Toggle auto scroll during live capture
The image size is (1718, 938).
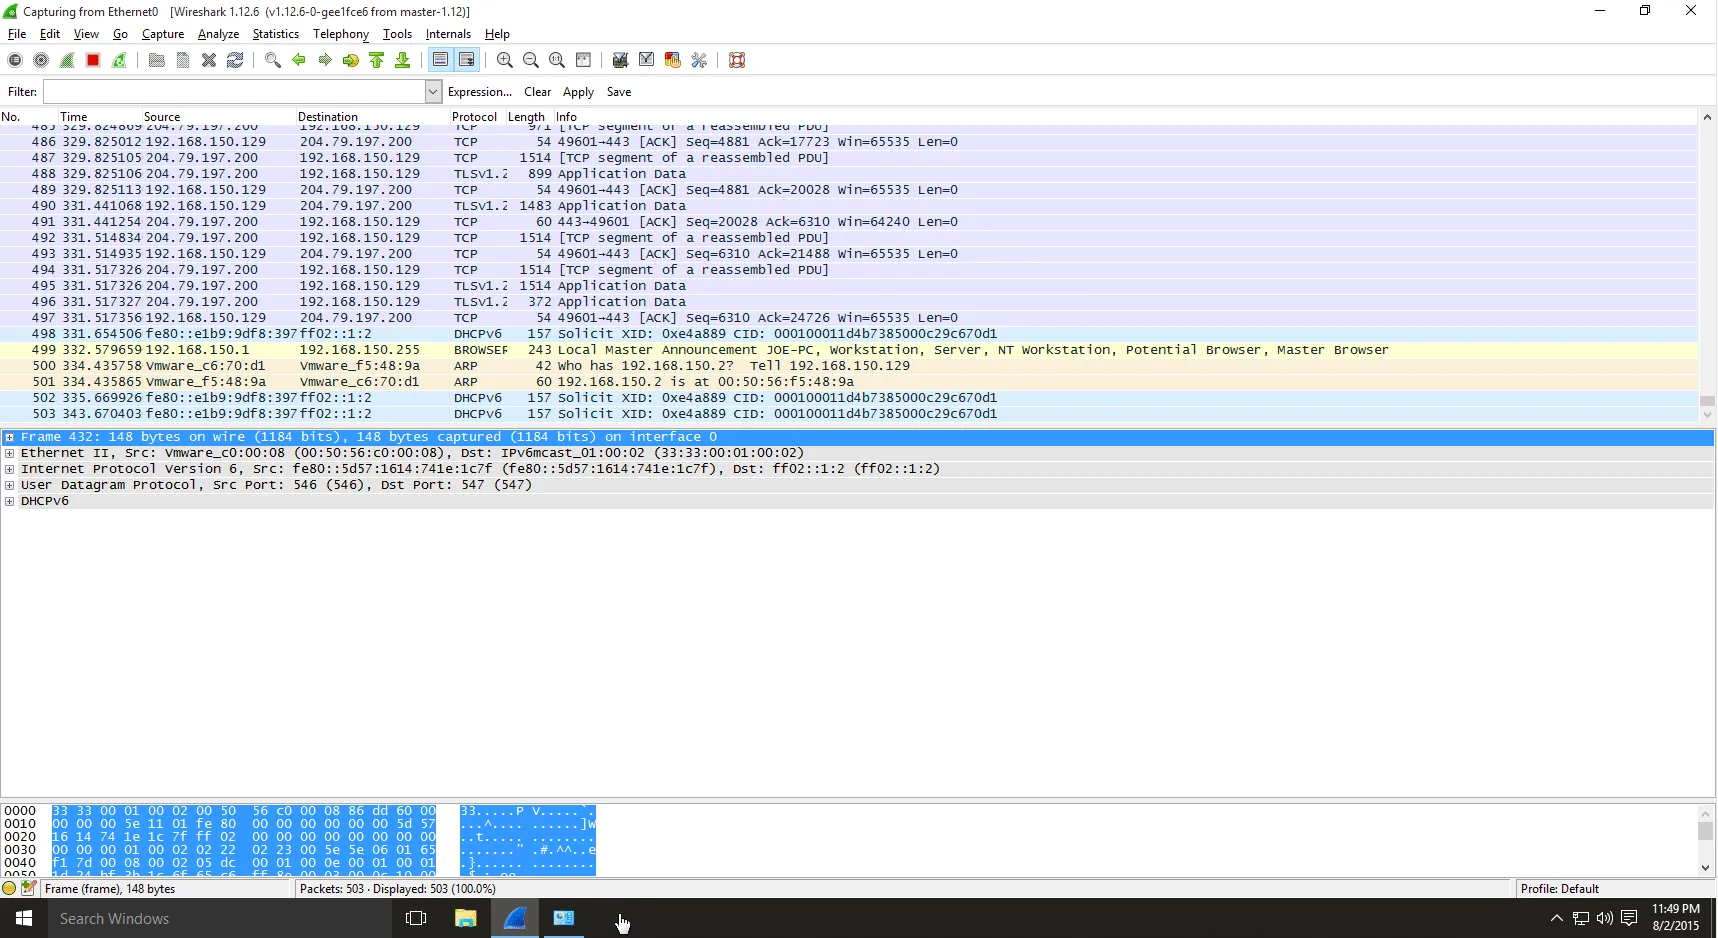[x=467, y=60]
